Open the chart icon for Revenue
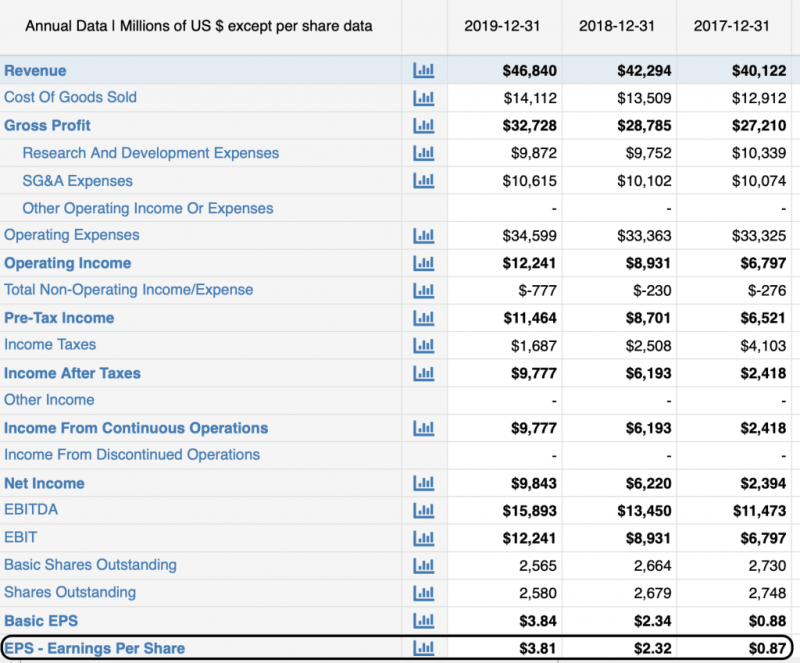The height and width of the screenshot is (663, 800). 424,71
